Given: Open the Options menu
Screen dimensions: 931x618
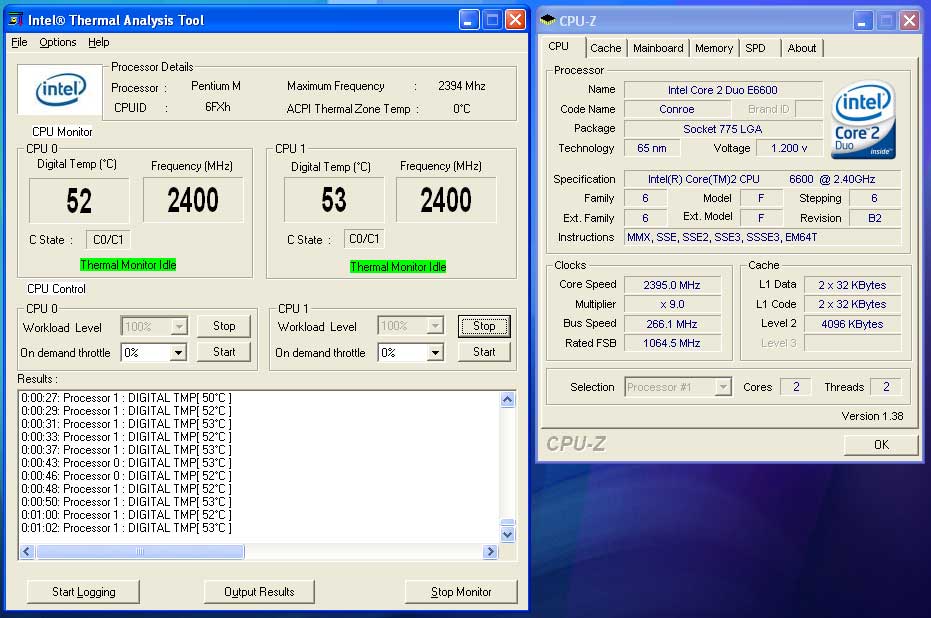Looking at the screenshot, I should click(58, 42).
